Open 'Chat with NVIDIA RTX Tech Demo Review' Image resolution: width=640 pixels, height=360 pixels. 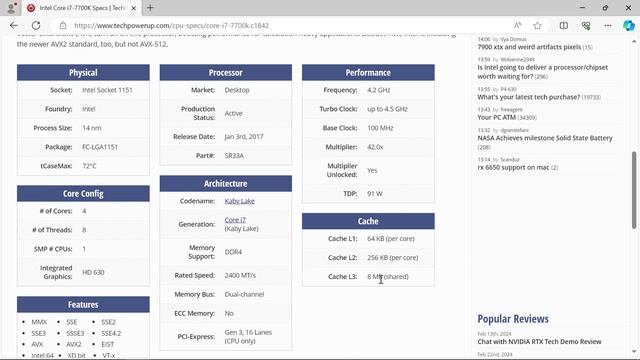539,342
